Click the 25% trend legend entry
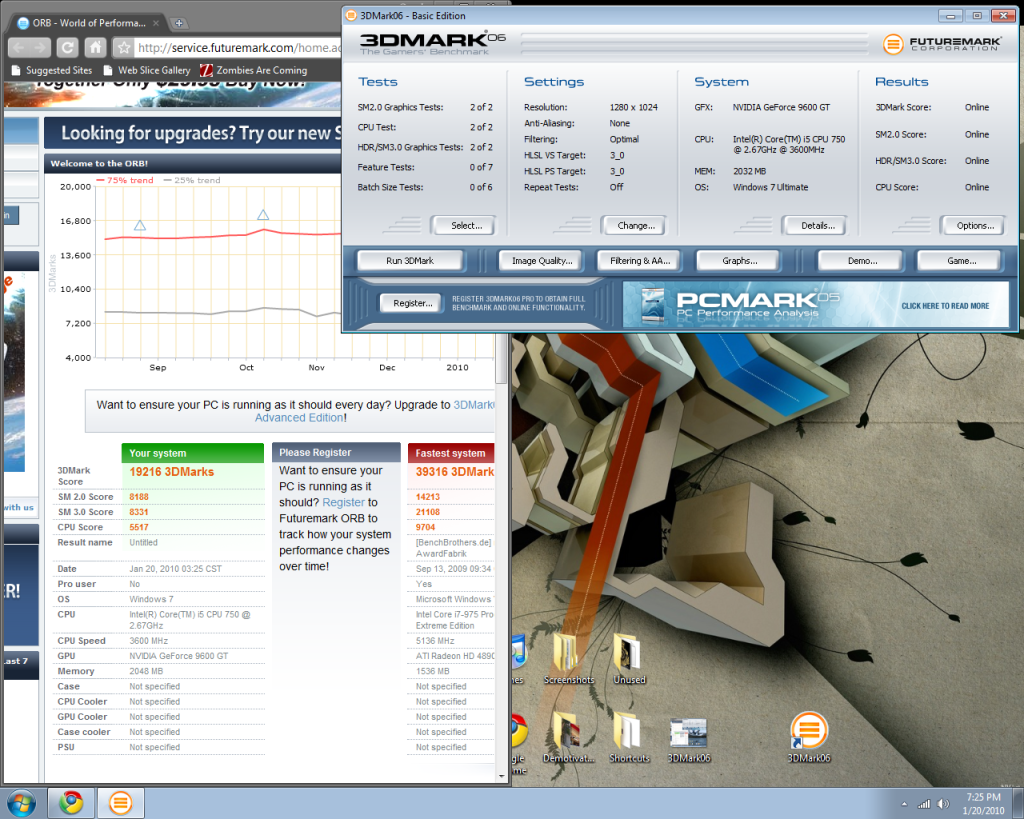 click(x=192, y=180)
